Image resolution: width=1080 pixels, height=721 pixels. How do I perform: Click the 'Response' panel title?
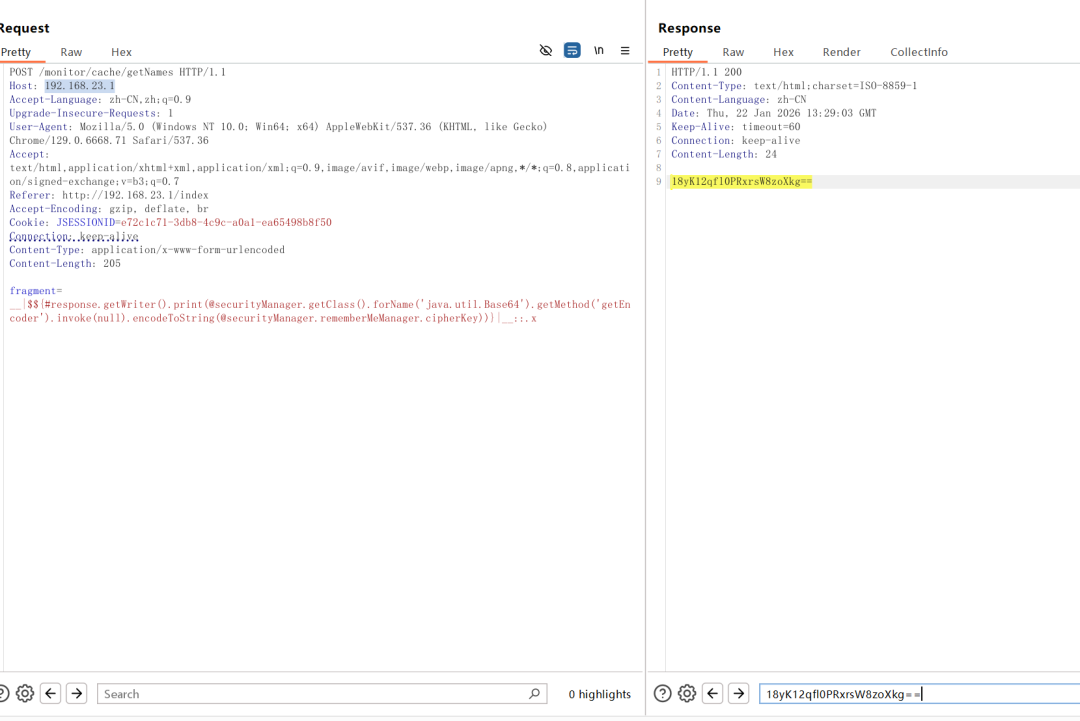tap(689, 28)
